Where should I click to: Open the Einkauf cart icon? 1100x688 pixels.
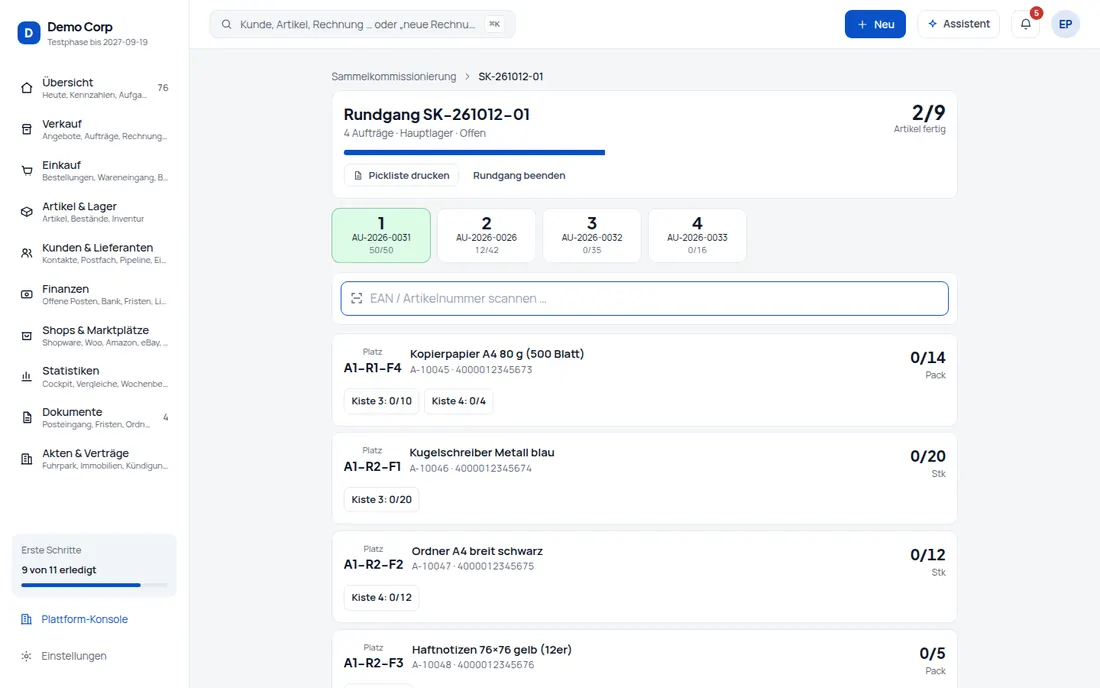click(x=27, y=170)
